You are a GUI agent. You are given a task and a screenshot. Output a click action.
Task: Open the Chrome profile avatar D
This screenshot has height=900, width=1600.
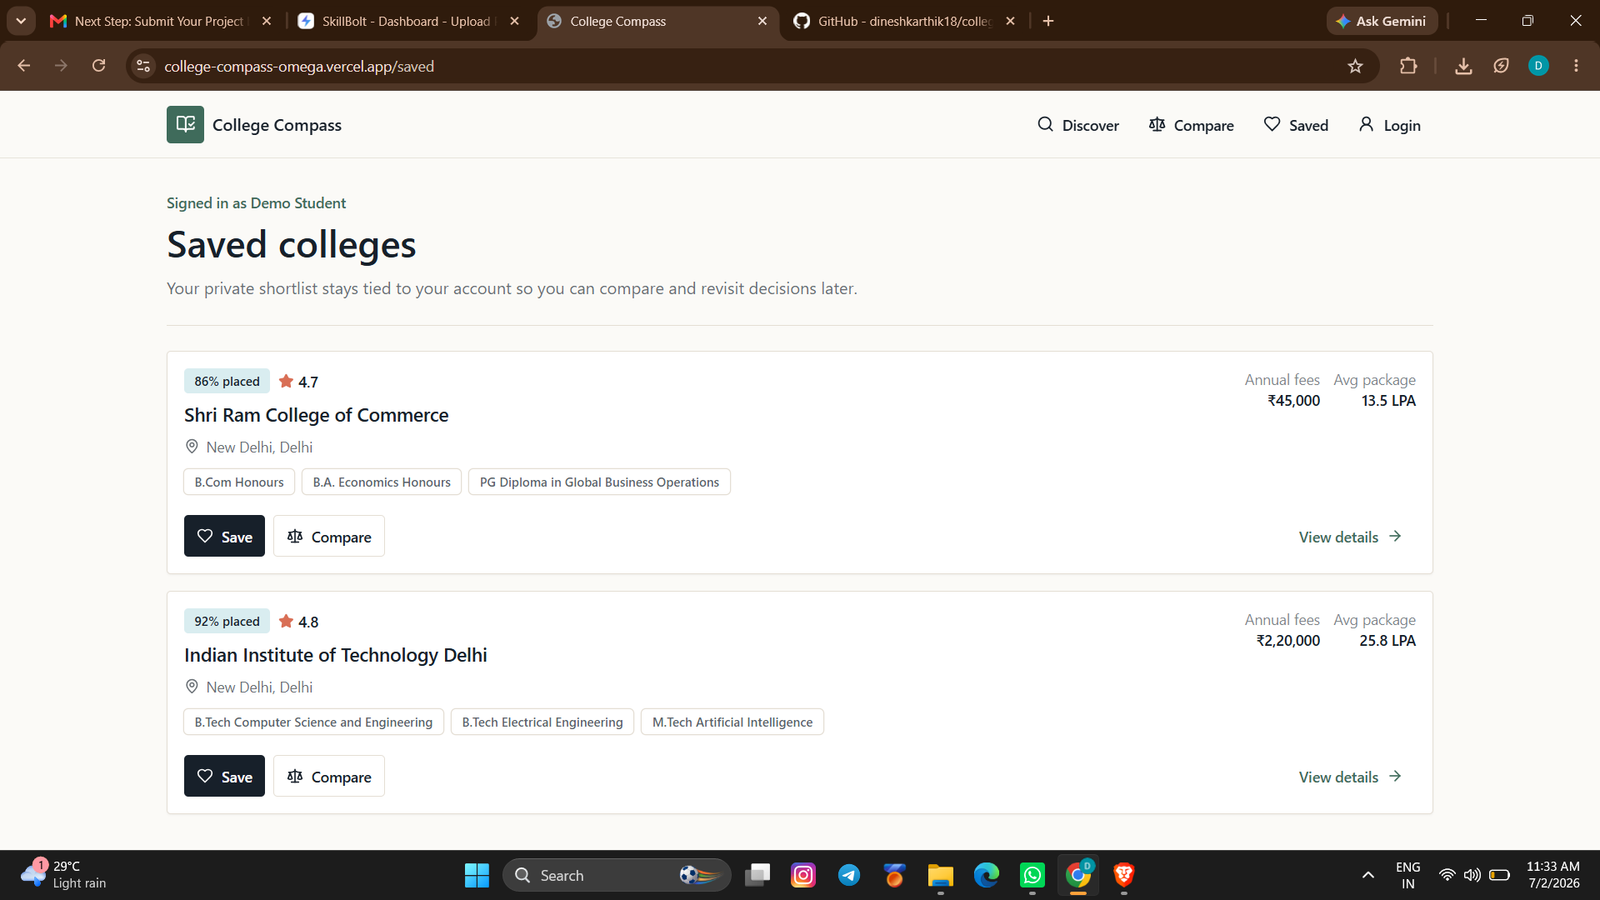click(x=1538, y=66)
